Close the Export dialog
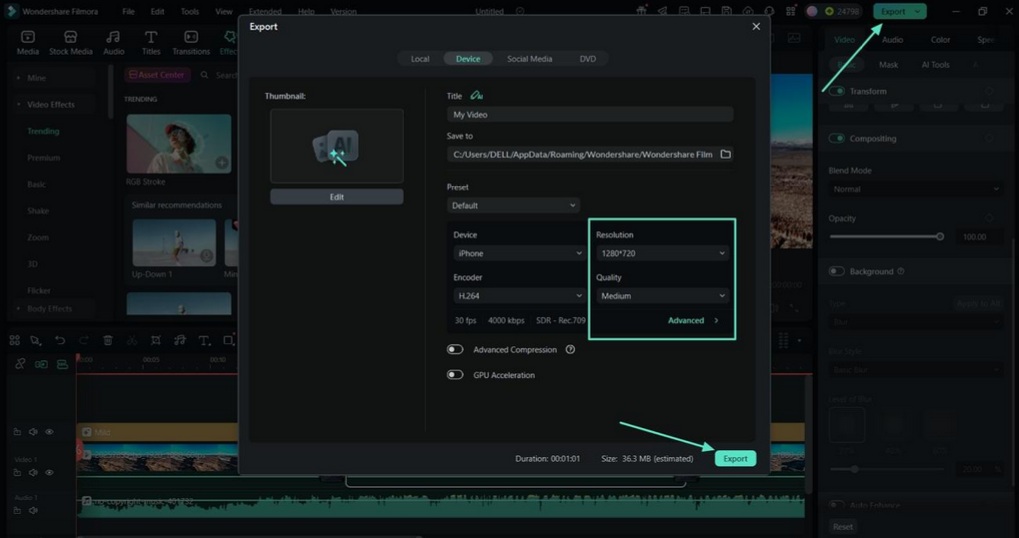This screenshot has height=538, width=1019. [x=756, y=27]
